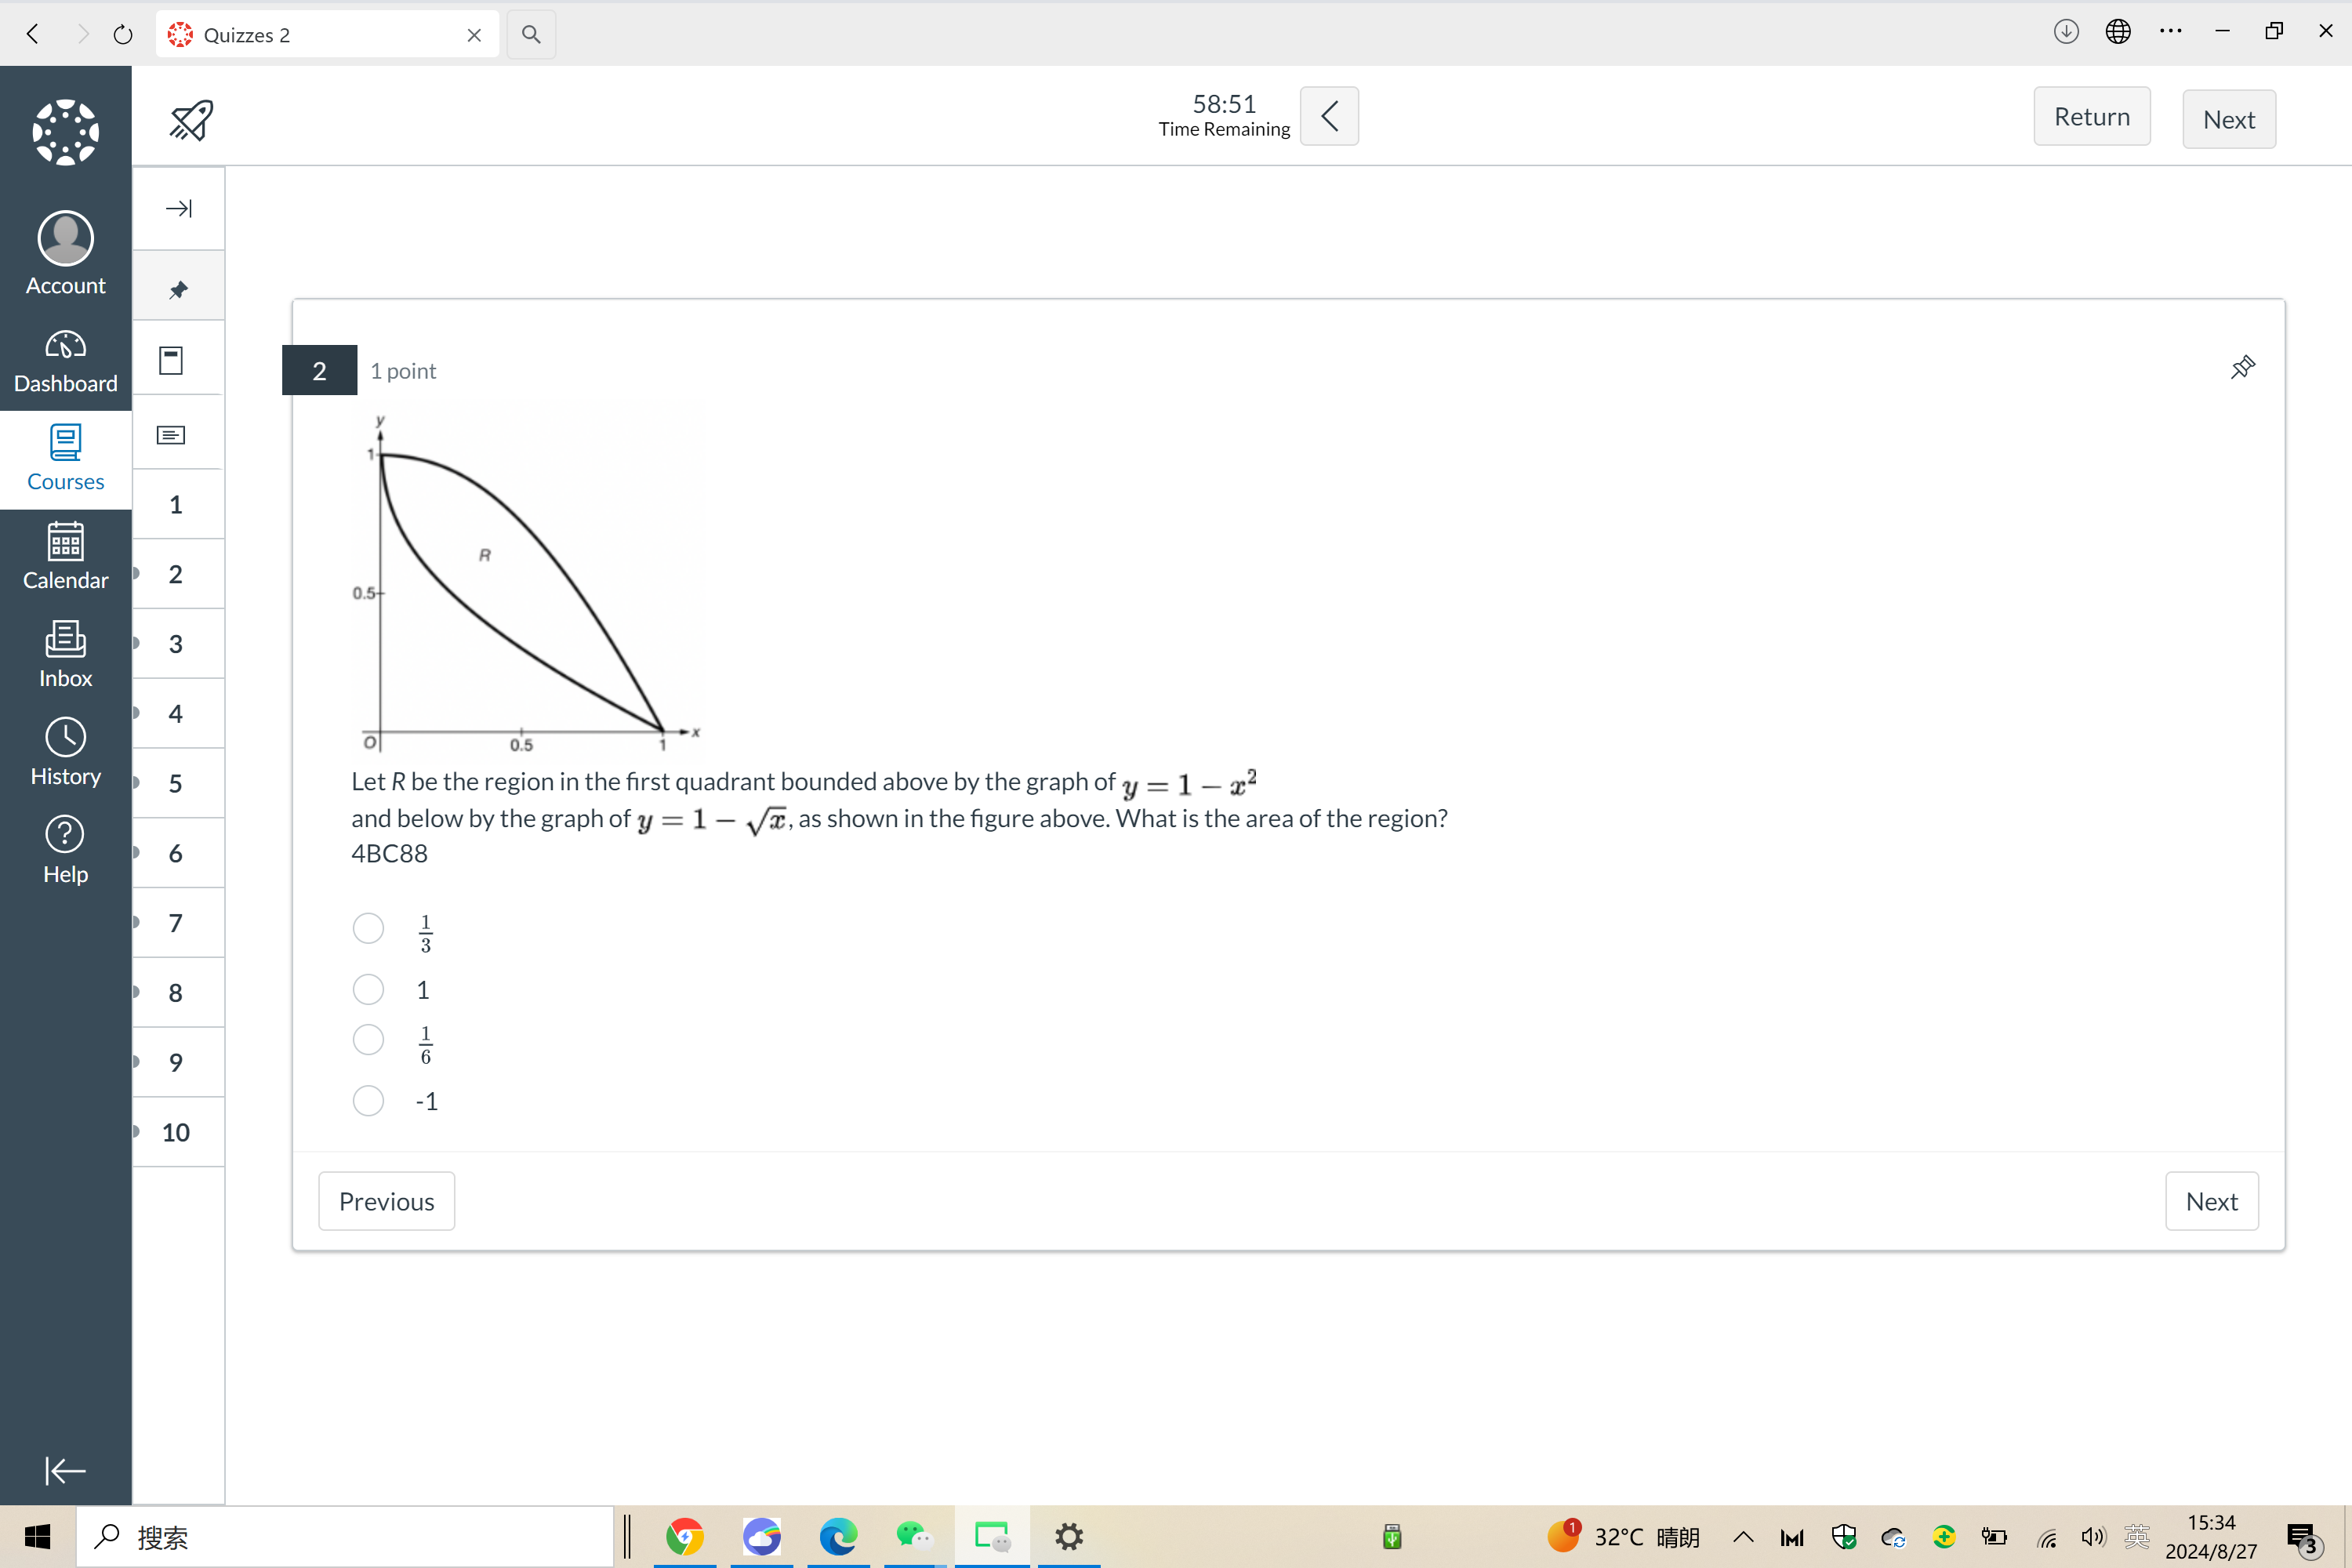Navigate to question 5 in sidebar

click(173, 782)
